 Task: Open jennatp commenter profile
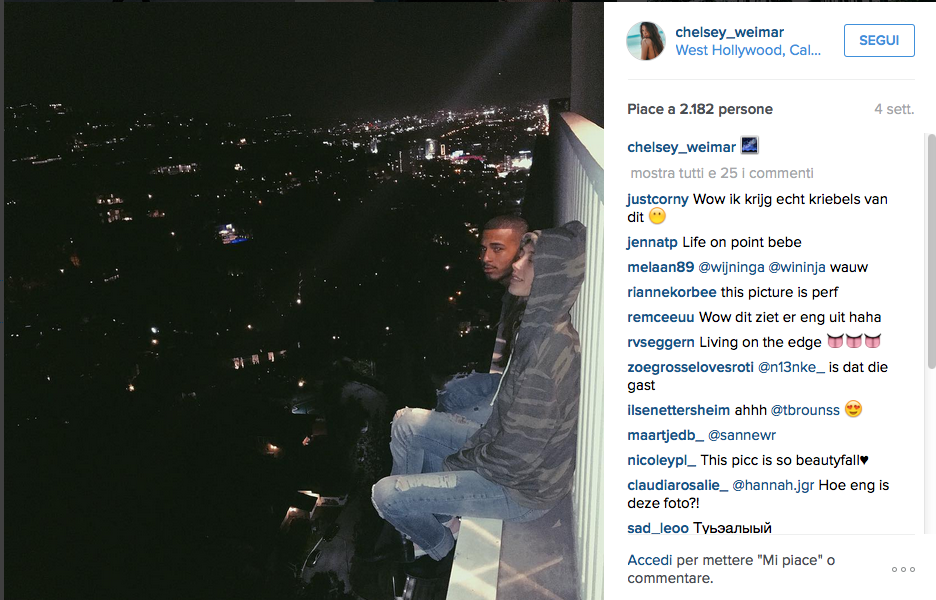coord(652,242)
